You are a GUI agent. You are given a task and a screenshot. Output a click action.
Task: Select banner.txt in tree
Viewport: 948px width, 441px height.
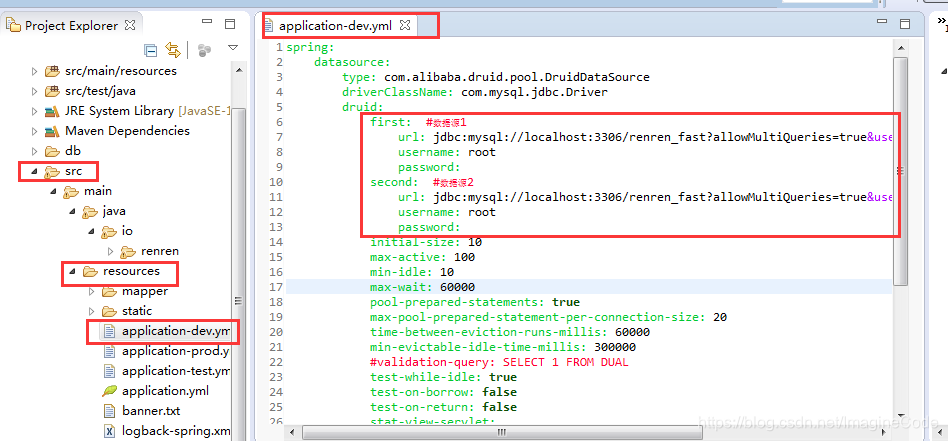pos(151,411)
